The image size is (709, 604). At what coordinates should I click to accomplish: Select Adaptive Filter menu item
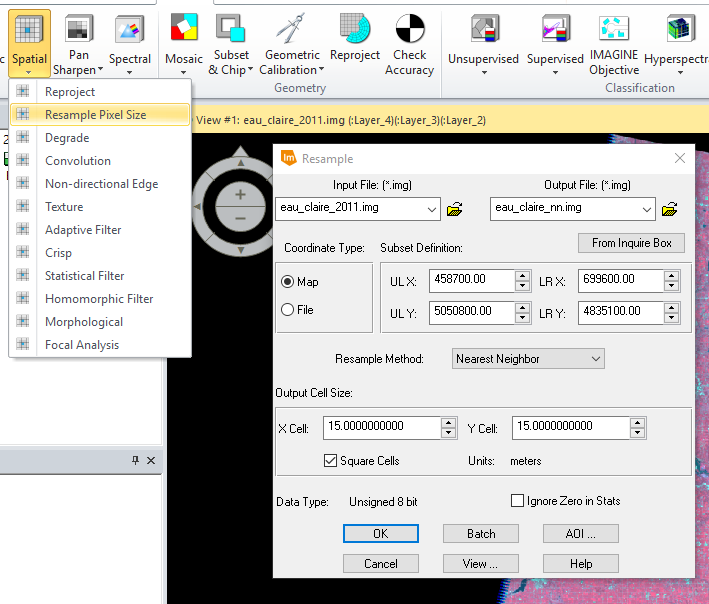[x=100, y=230]
